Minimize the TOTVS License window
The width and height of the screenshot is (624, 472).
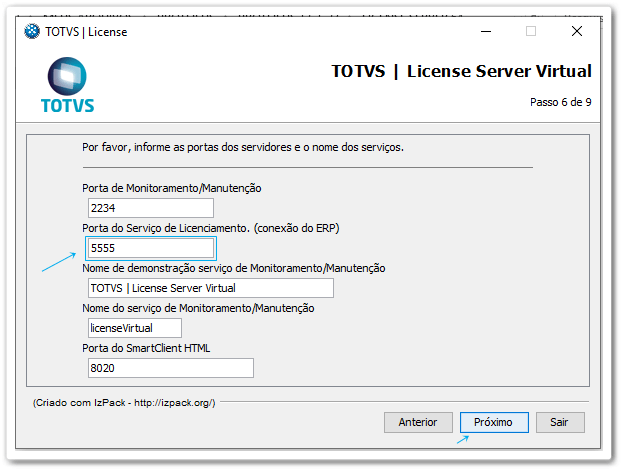point(486,31)
